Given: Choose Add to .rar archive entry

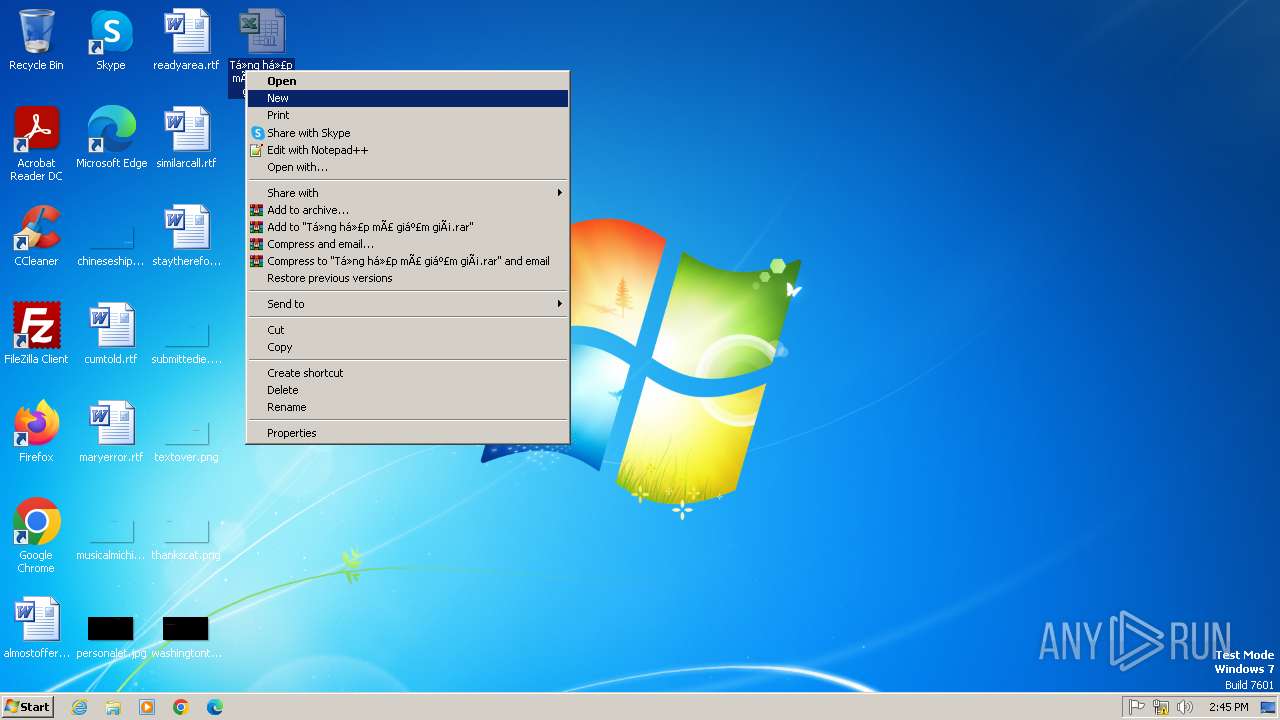Looking at the screenshot, I should pyautogui.click(x=408, y=227).
